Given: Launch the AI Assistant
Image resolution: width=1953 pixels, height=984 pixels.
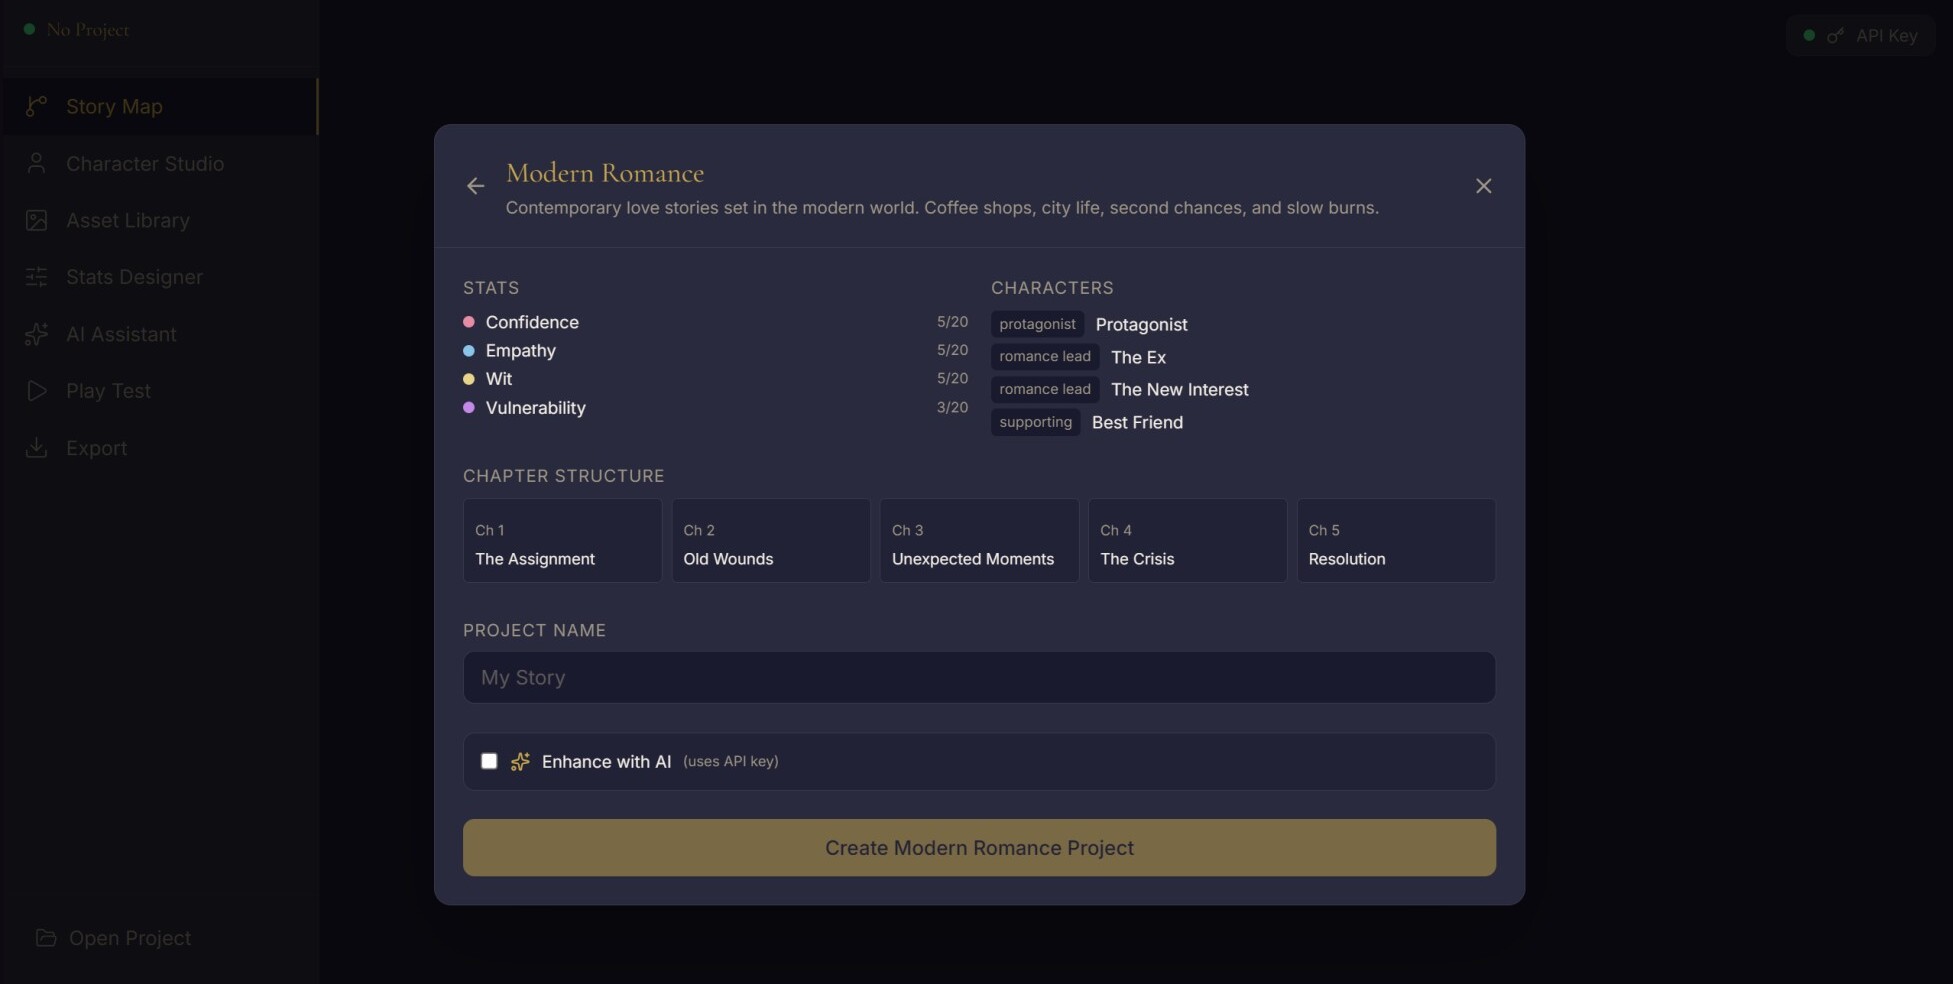Looking at the screenshot, I should [120, 334].
